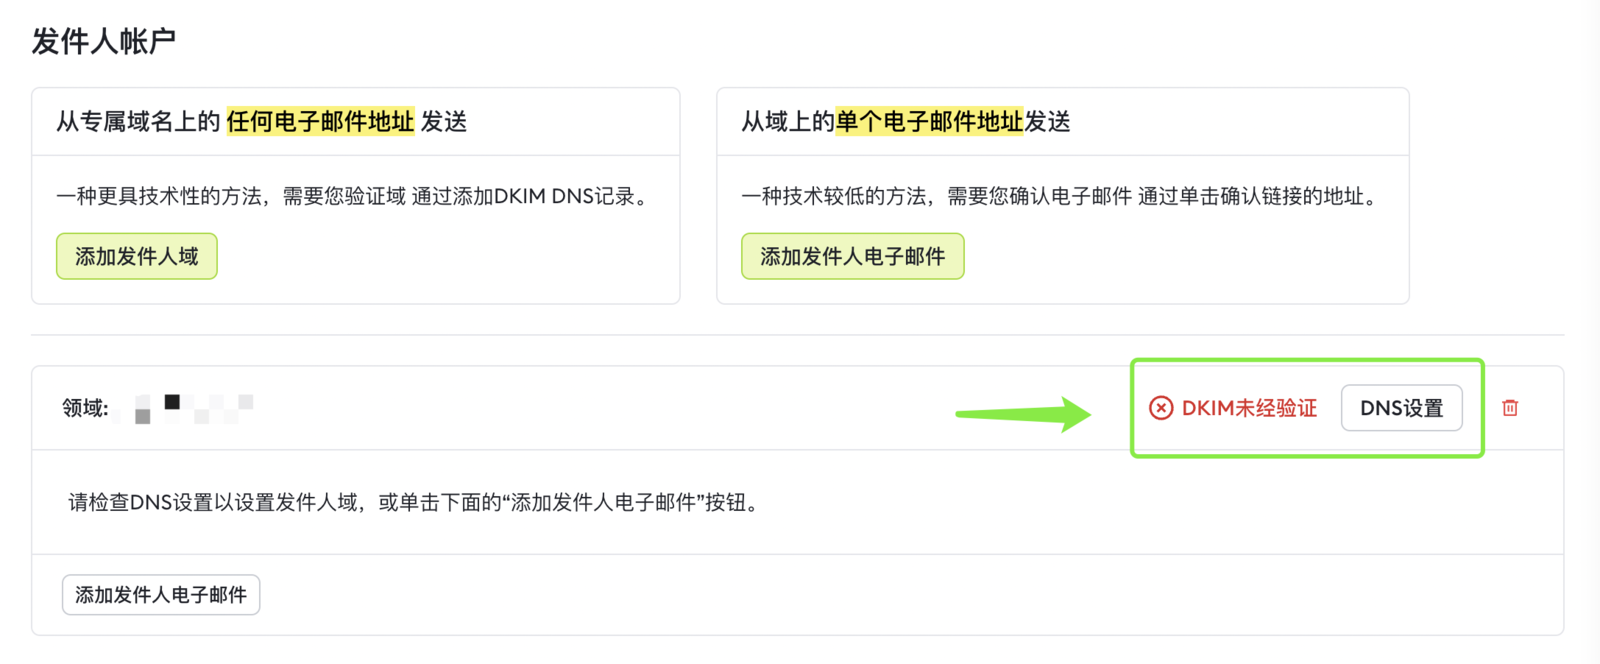Click the 发件人帐户 page heading
Image resolution: width=1600 pixels, height=664 pixels.
pos(104,41)
